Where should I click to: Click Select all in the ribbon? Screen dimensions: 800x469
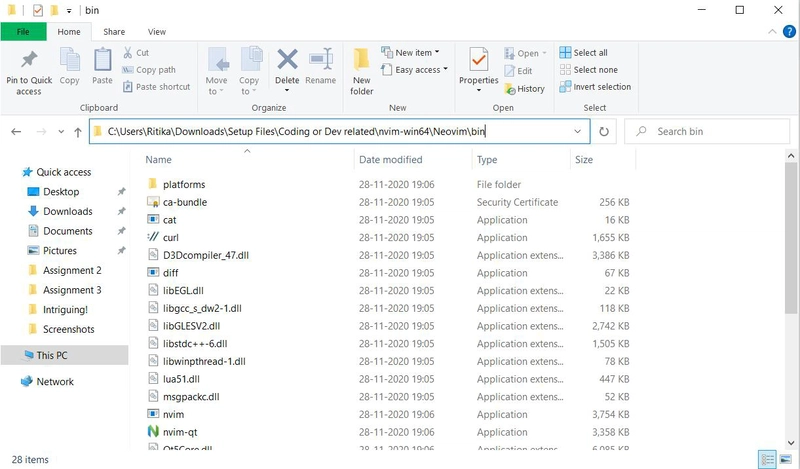pyautogui.click(x=583, y=53)
